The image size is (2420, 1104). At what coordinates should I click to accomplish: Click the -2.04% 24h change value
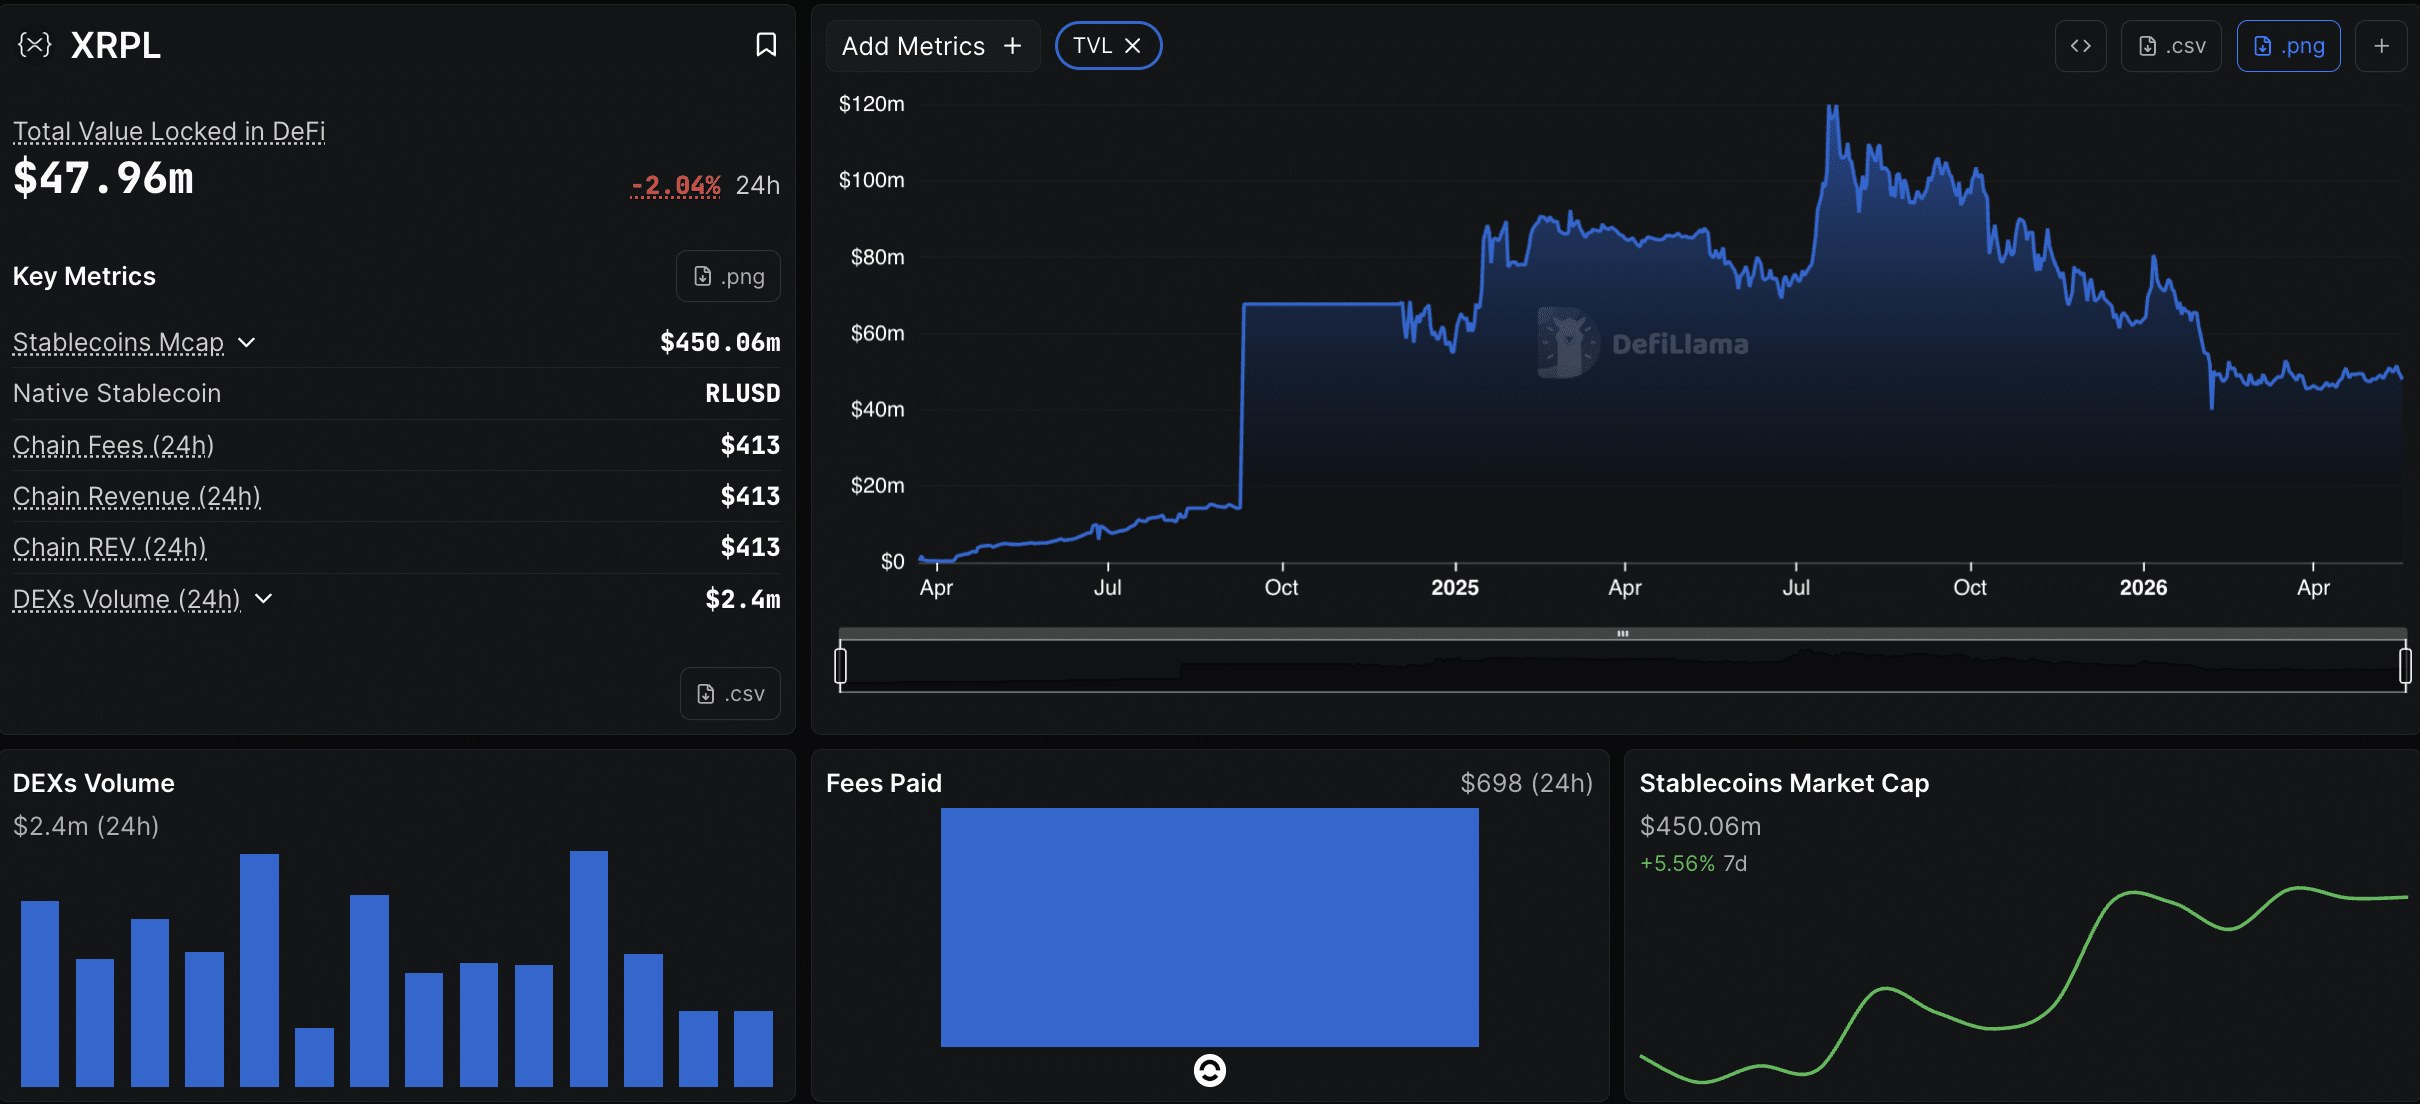[675, 185]
